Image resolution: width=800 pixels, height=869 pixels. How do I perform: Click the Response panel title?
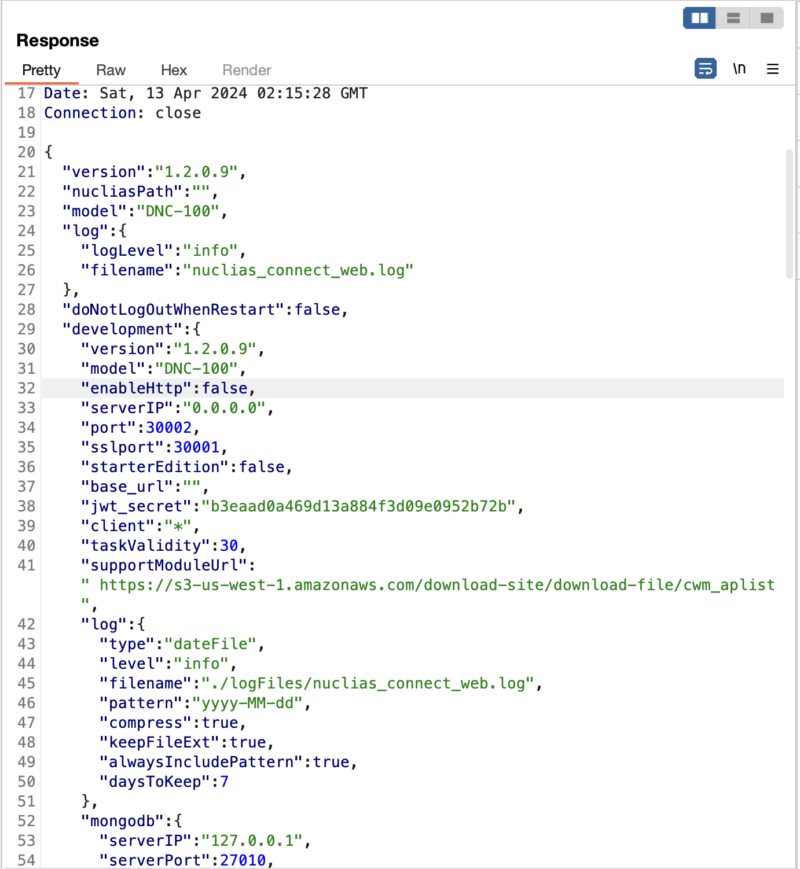point(58,41)
